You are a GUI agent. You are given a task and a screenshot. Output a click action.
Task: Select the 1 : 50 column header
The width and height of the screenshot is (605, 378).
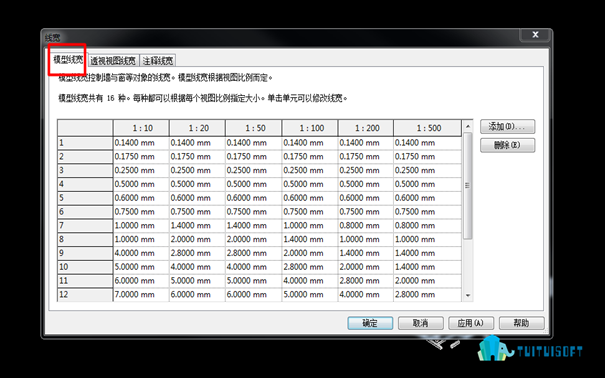pos(253,128)
